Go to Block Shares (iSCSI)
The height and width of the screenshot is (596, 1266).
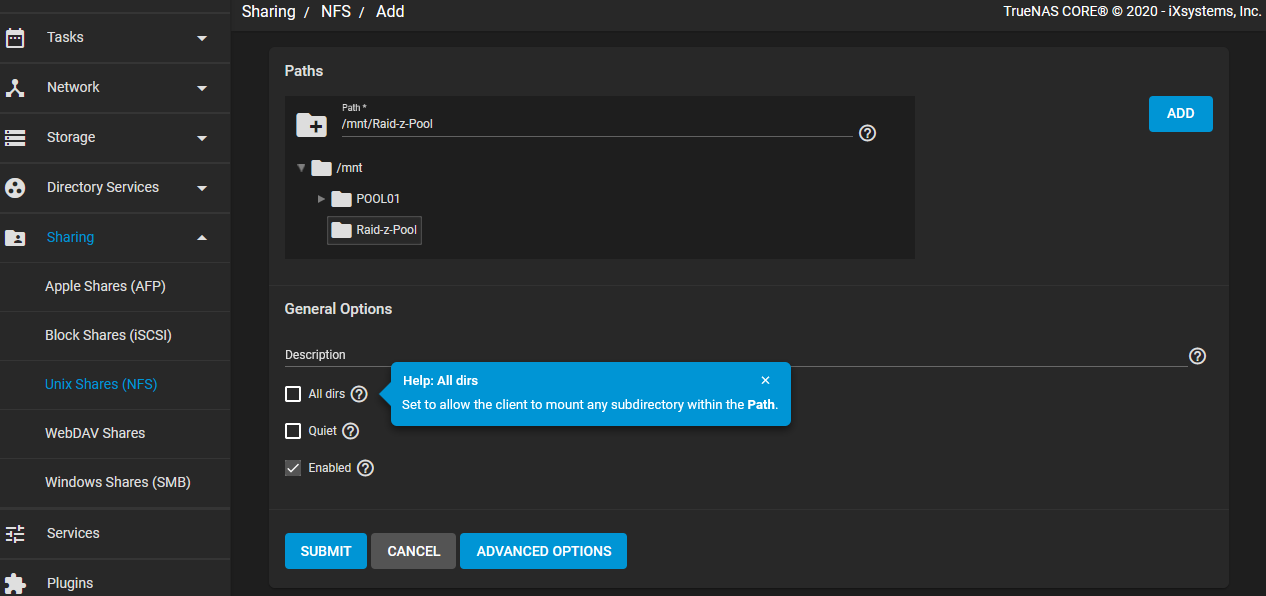coord(109,335)
